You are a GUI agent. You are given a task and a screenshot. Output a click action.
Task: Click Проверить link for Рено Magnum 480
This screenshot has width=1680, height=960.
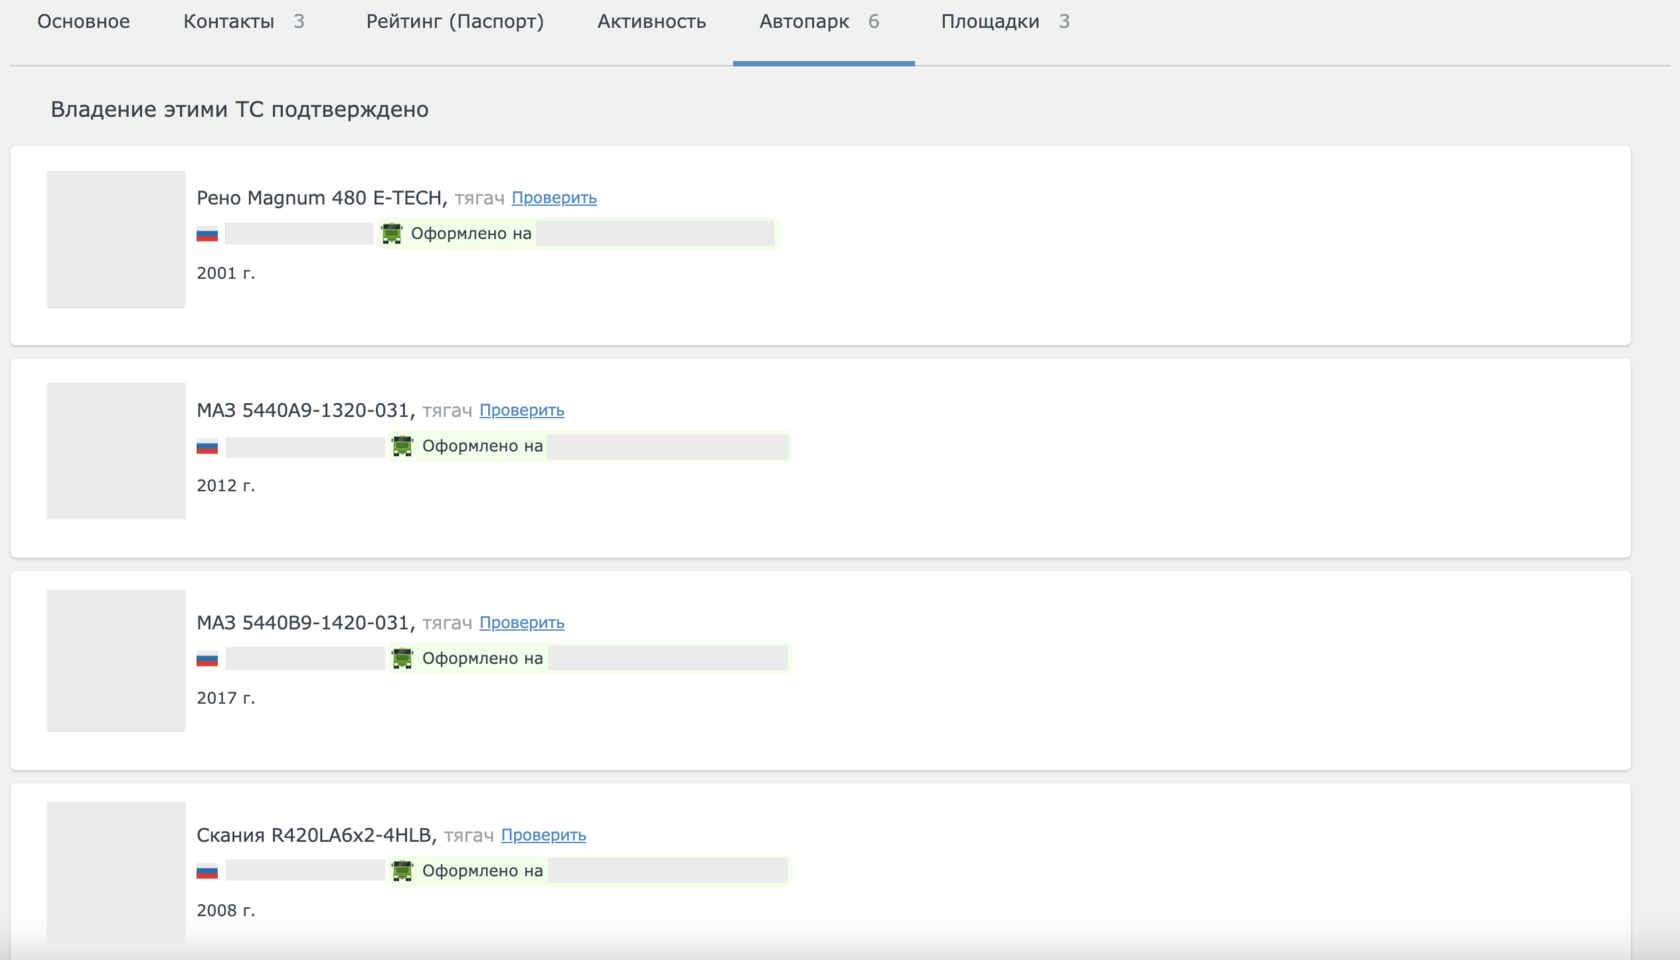point(554,198)
